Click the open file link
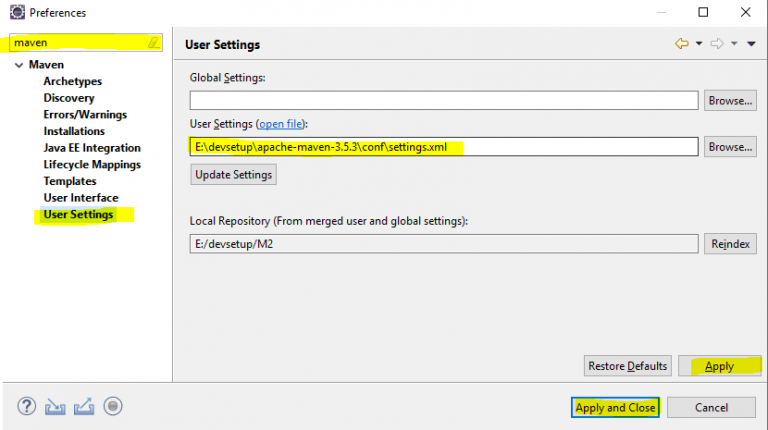768x430 pixels. click(281, 124)
